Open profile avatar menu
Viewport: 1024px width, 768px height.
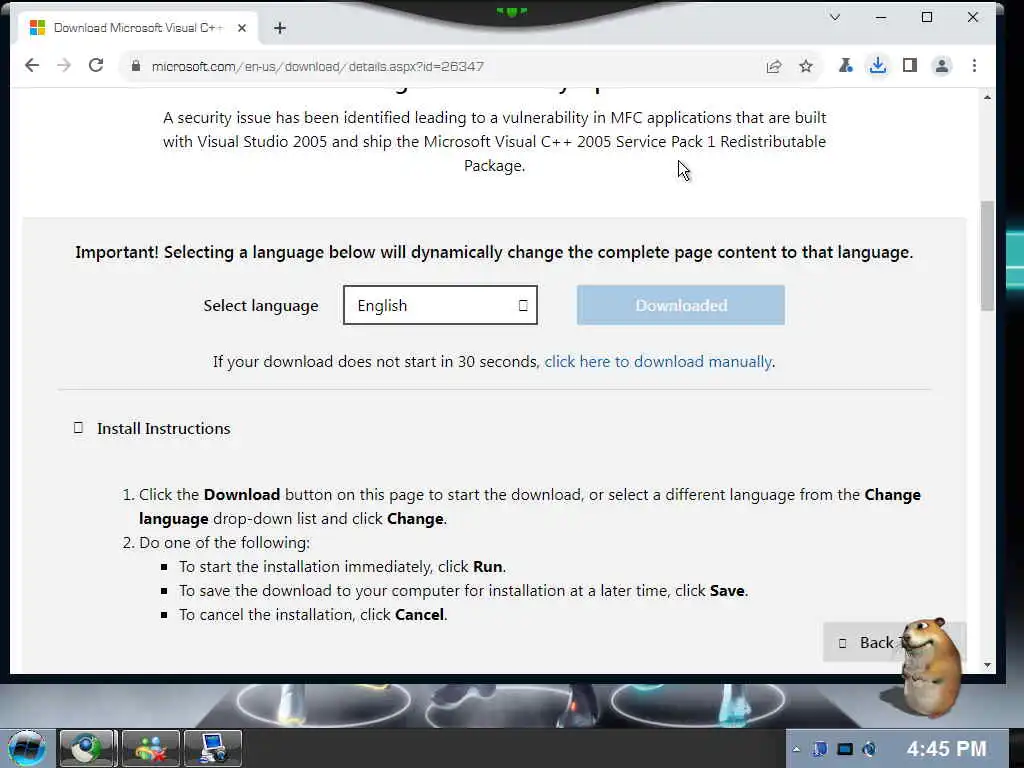click(x=942, y=65)
